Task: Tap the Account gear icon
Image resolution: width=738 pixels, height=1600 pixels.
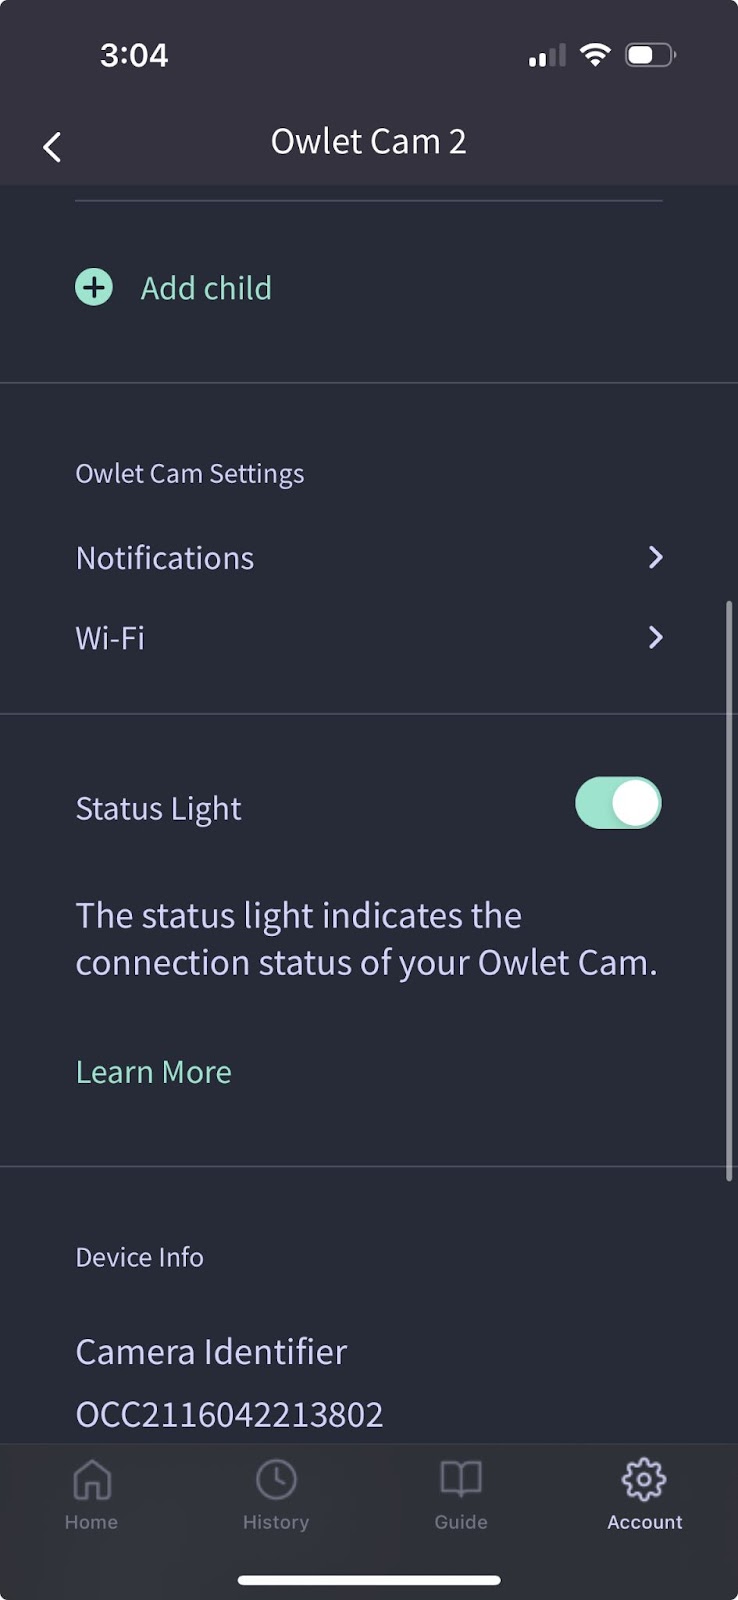Action: (x=644, y=1479)
